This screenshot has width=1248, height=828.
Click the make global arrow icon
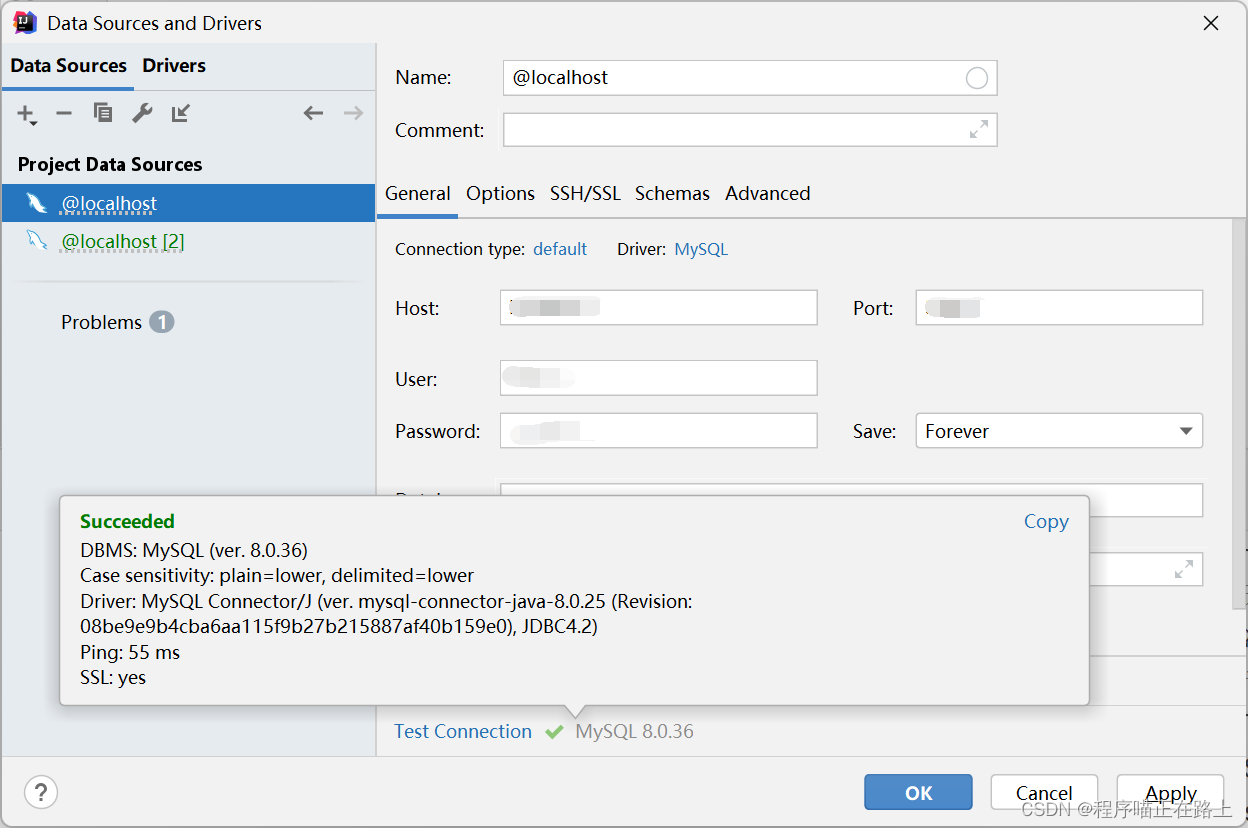[181, 113]
